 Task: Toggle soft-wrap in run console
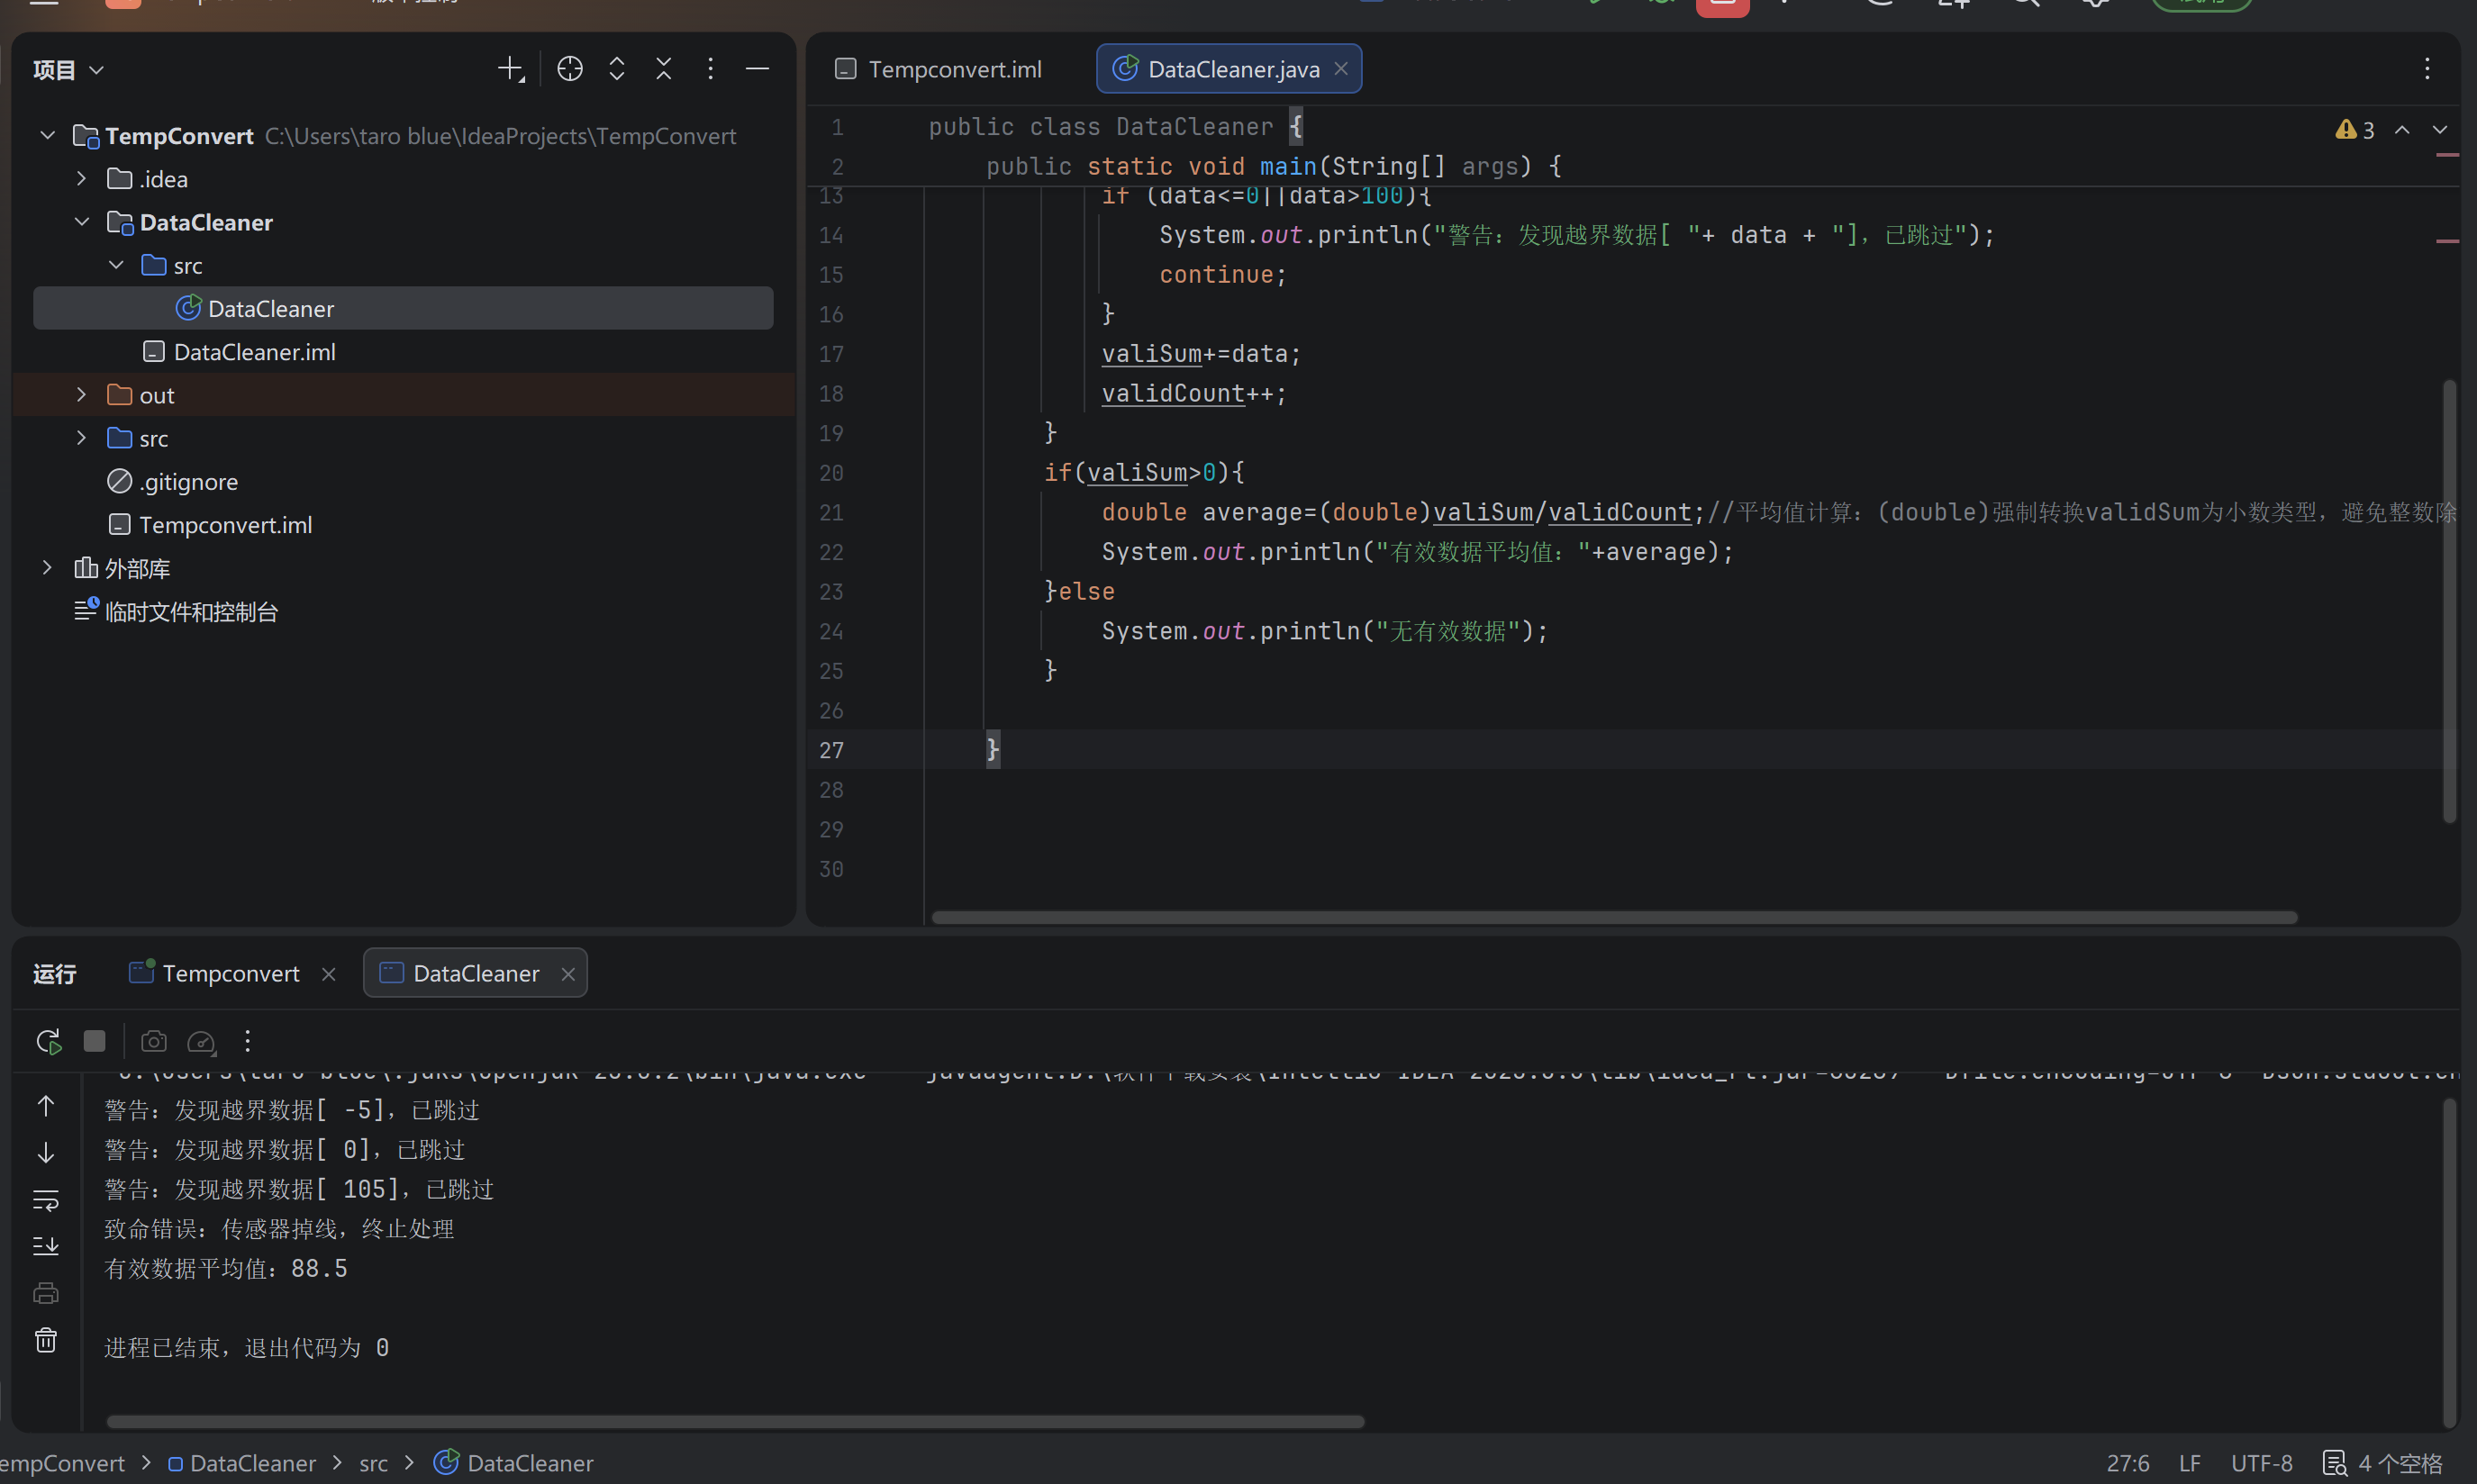tap(46, 1199)
